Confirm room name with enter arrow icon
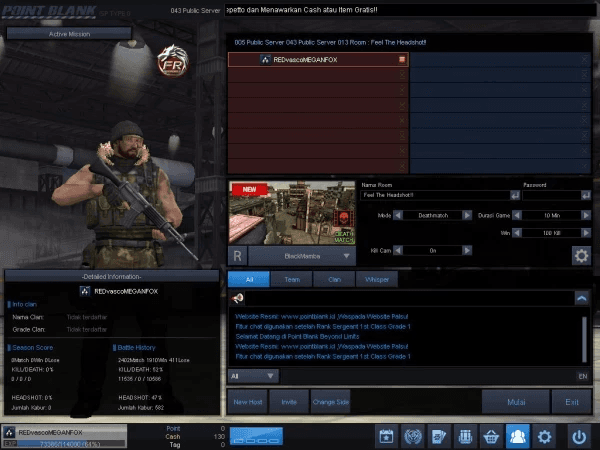Screen dimensions: 600x450 [515, 195]
